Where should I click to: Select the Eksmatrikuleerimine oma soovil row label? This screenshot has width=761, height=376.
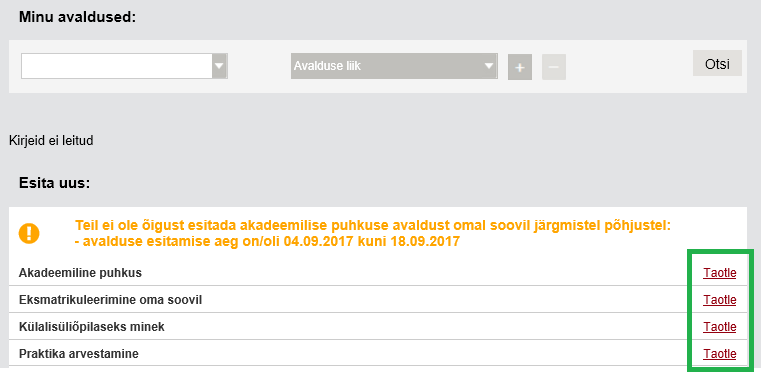tap(110, 300)
